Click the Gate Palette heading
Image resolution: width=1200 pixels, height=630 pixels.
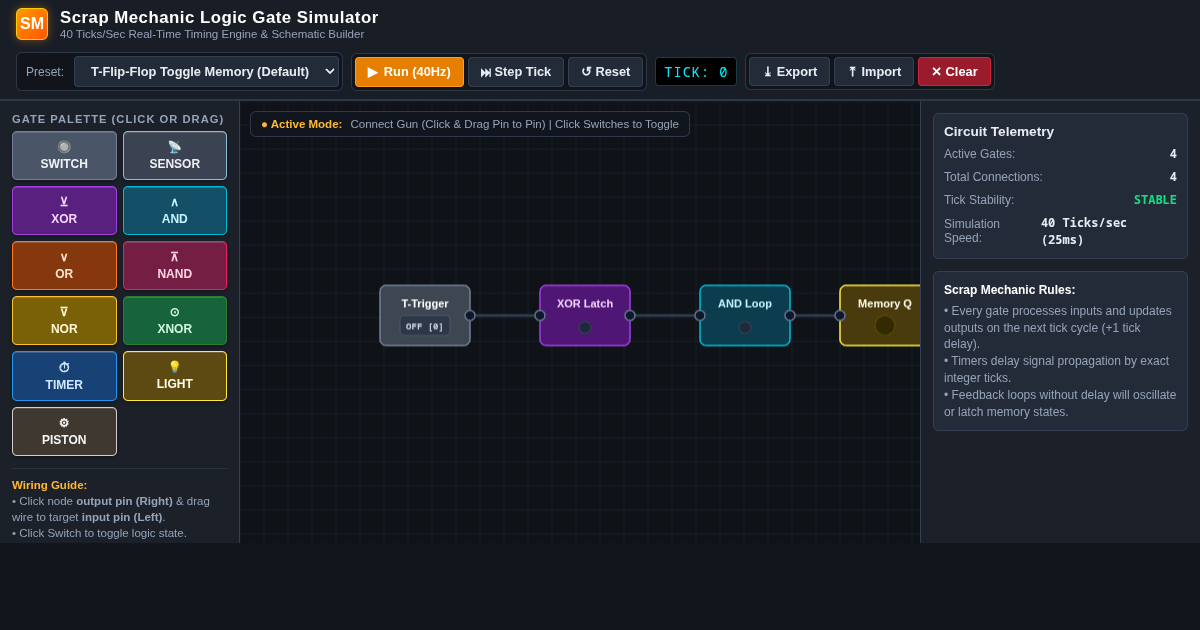tap(118, 119)
